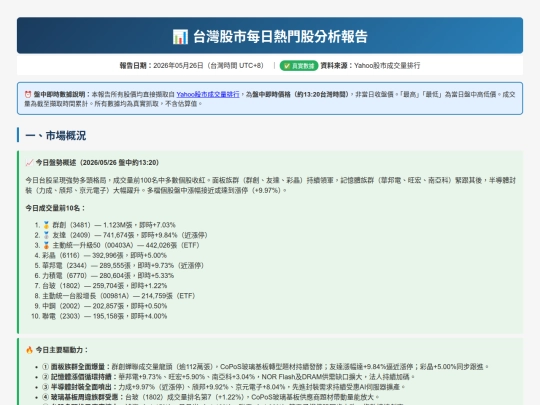The height and width of the screenshot is (405, 540).
Task: Click the fire icon before 今日主要驅動力
Action: point(29,350)
